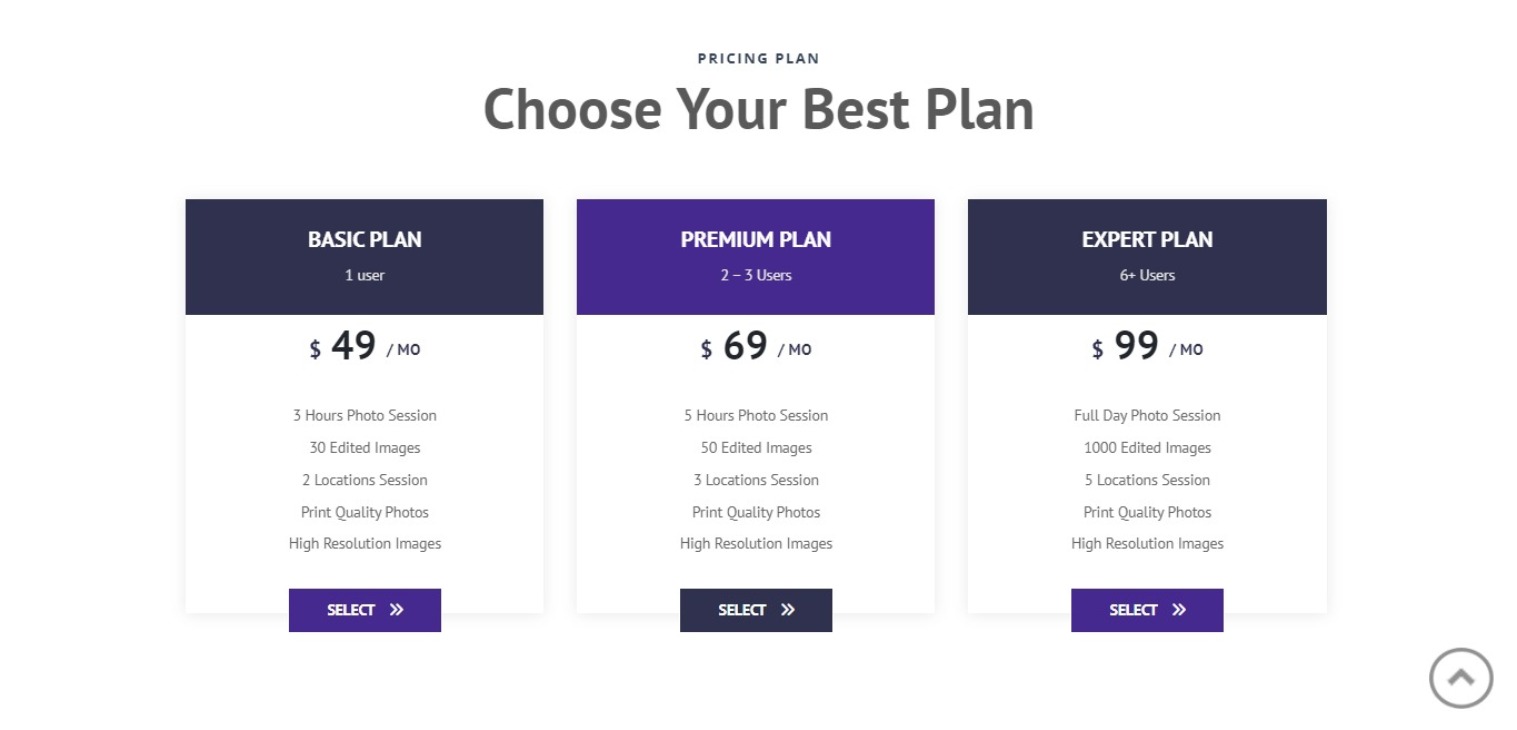Click 1000 Edited Images feature text
The height and width of the screenshot is (730, 1517).
pos(1147,448)
